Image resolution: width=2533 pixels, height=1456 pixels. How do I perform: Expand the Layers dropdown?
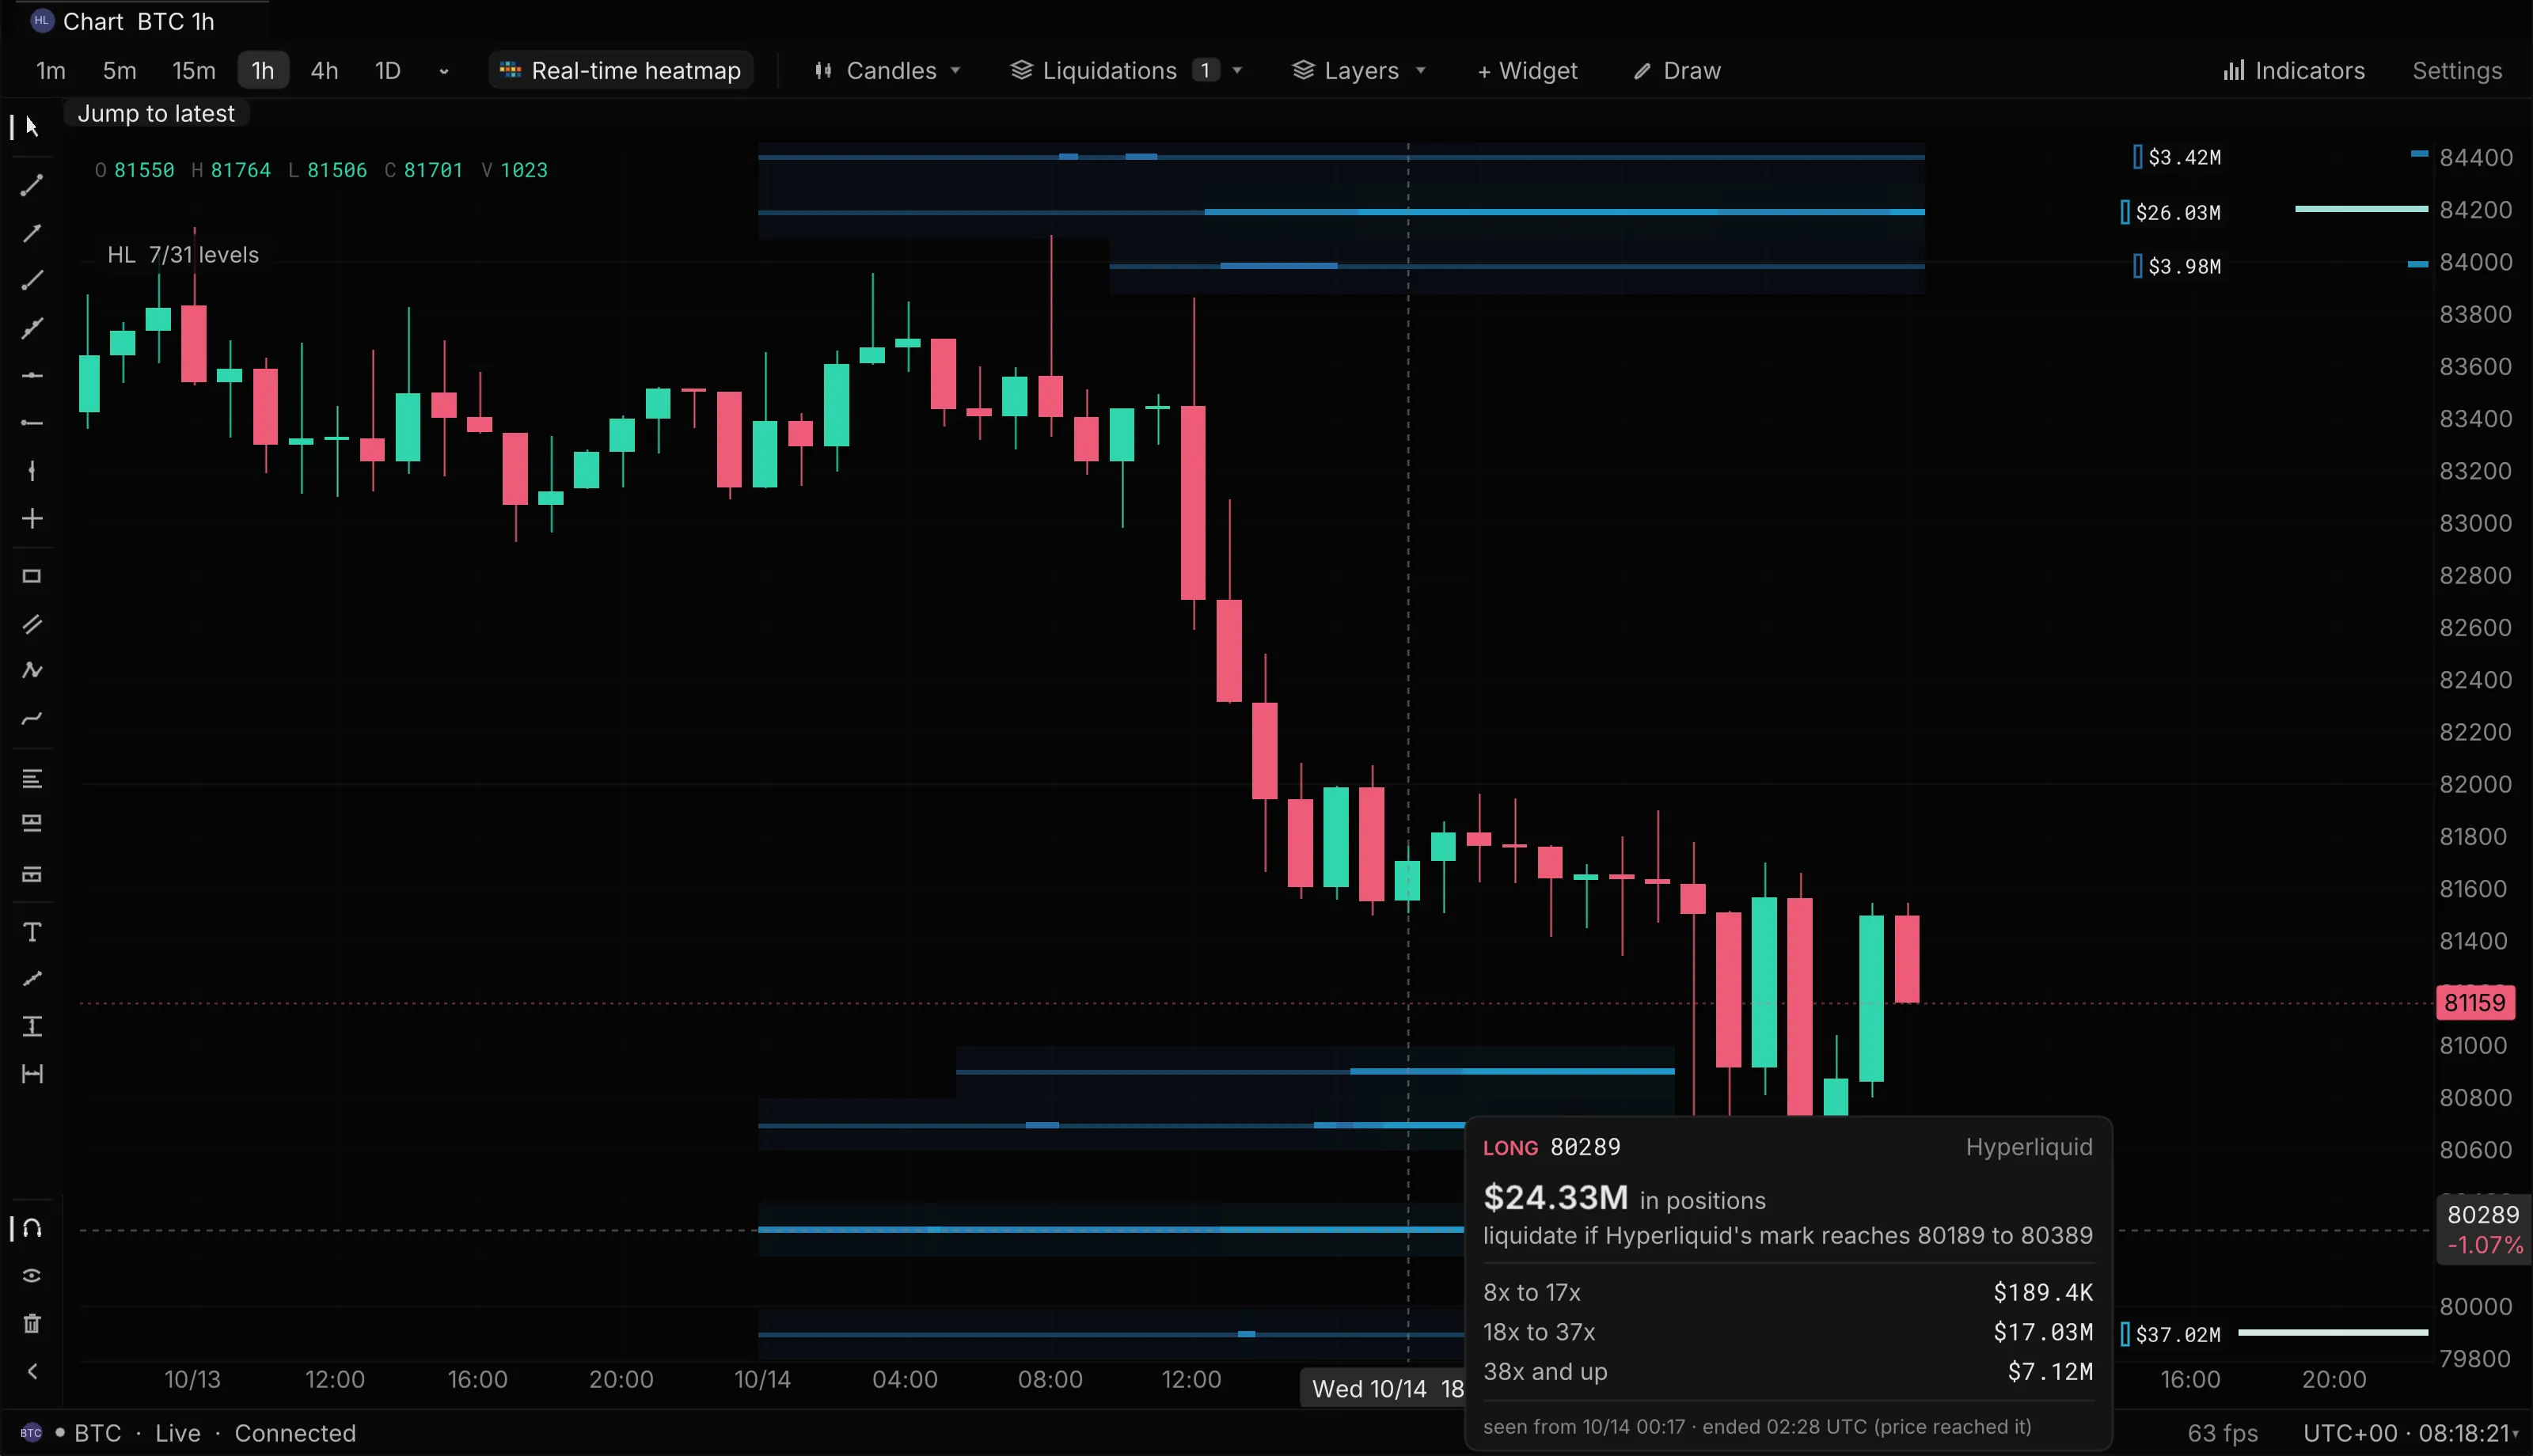(x=1360, y=70)
